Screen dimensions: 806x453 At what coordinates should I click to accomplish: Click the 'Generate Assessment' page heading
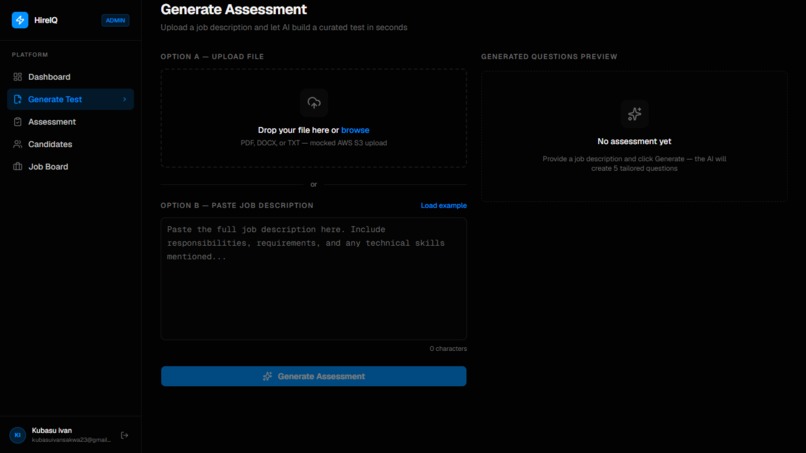point(233,9)
